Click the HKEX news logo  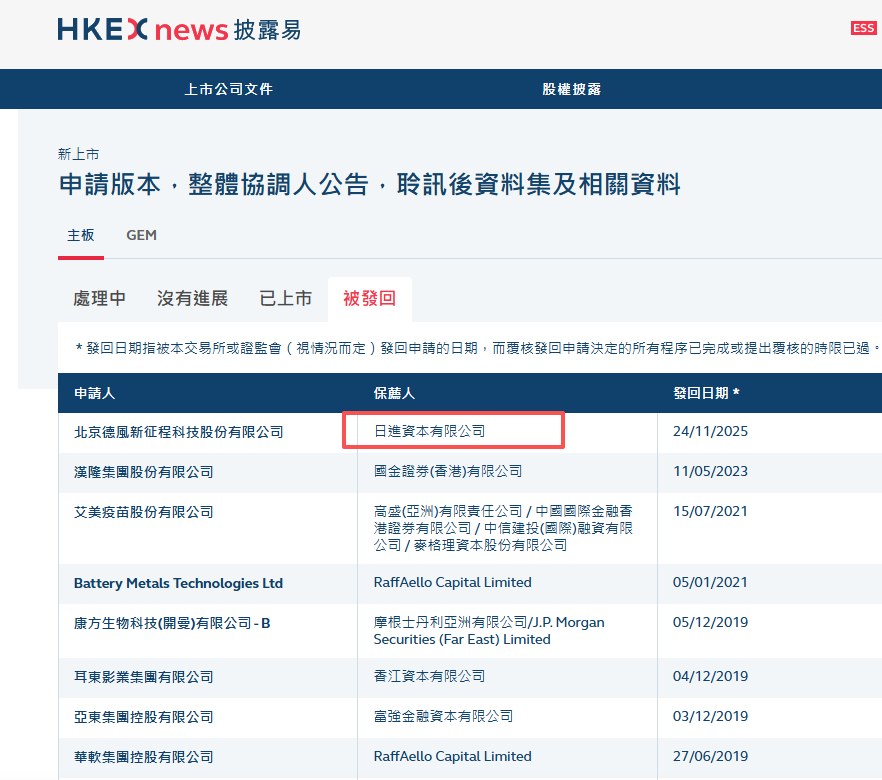click(179, 30)
